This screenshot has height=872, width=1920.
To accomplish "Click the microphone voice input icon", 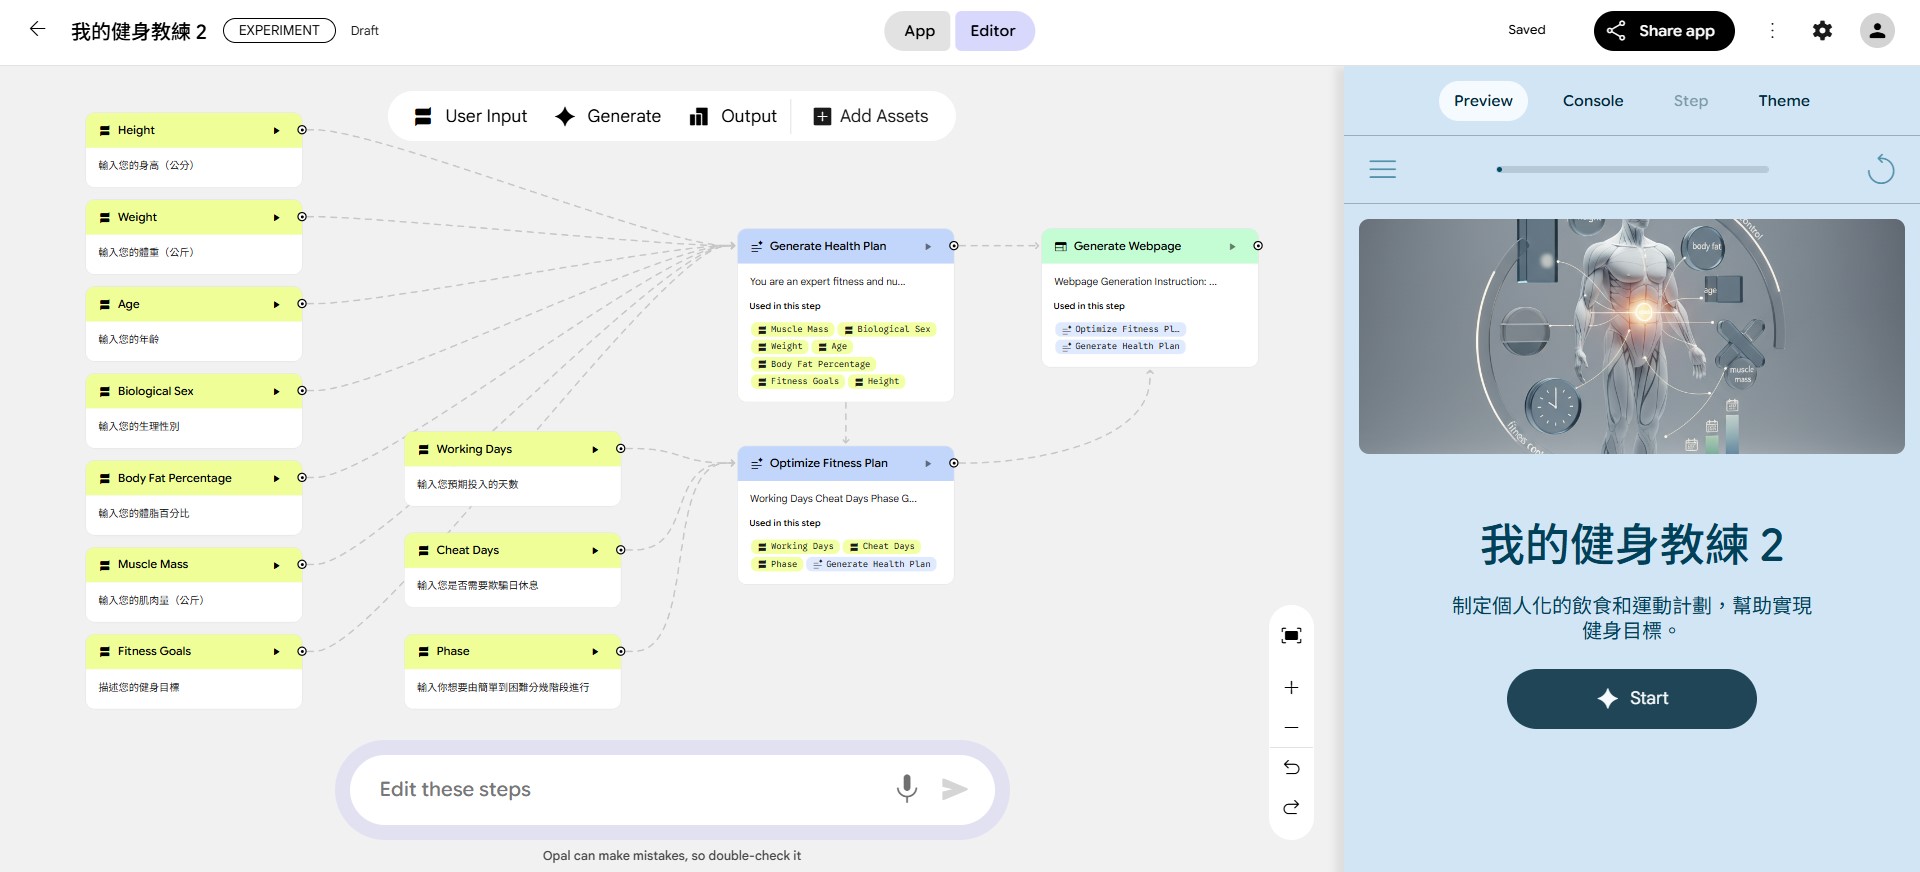I will (x=906, y=789).
